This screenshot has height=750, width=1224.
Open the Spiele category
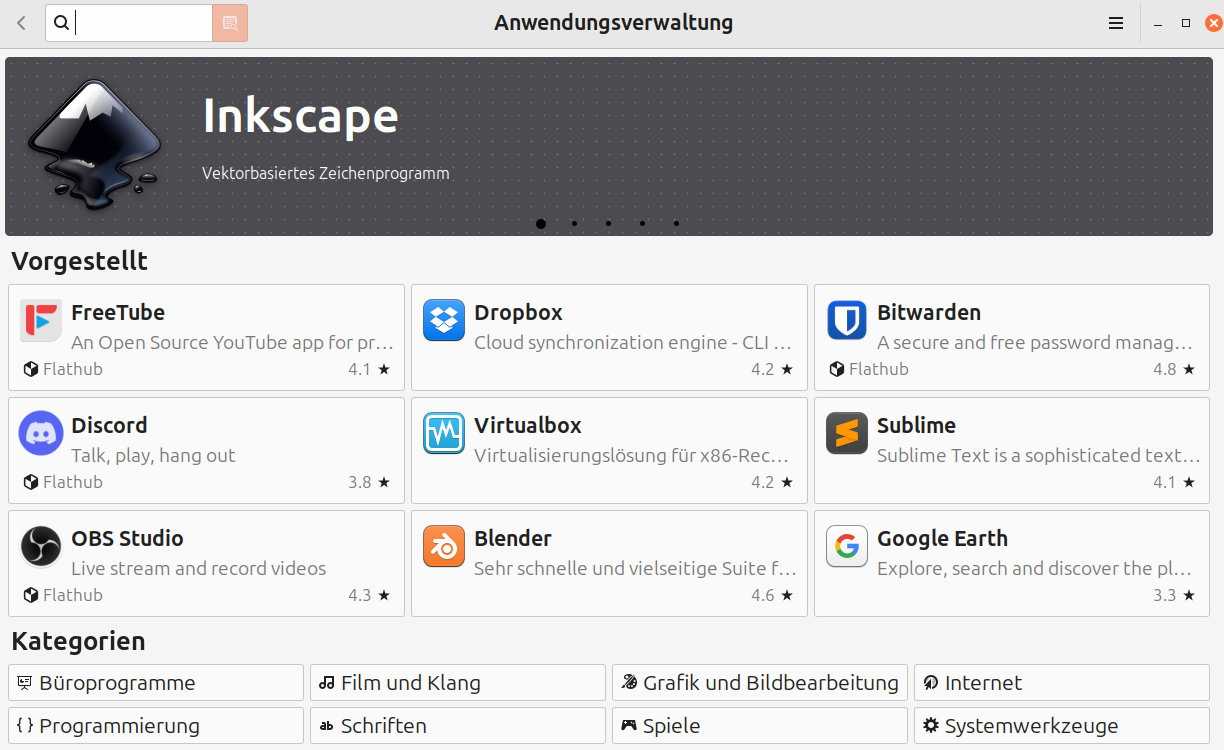[760, 726]
